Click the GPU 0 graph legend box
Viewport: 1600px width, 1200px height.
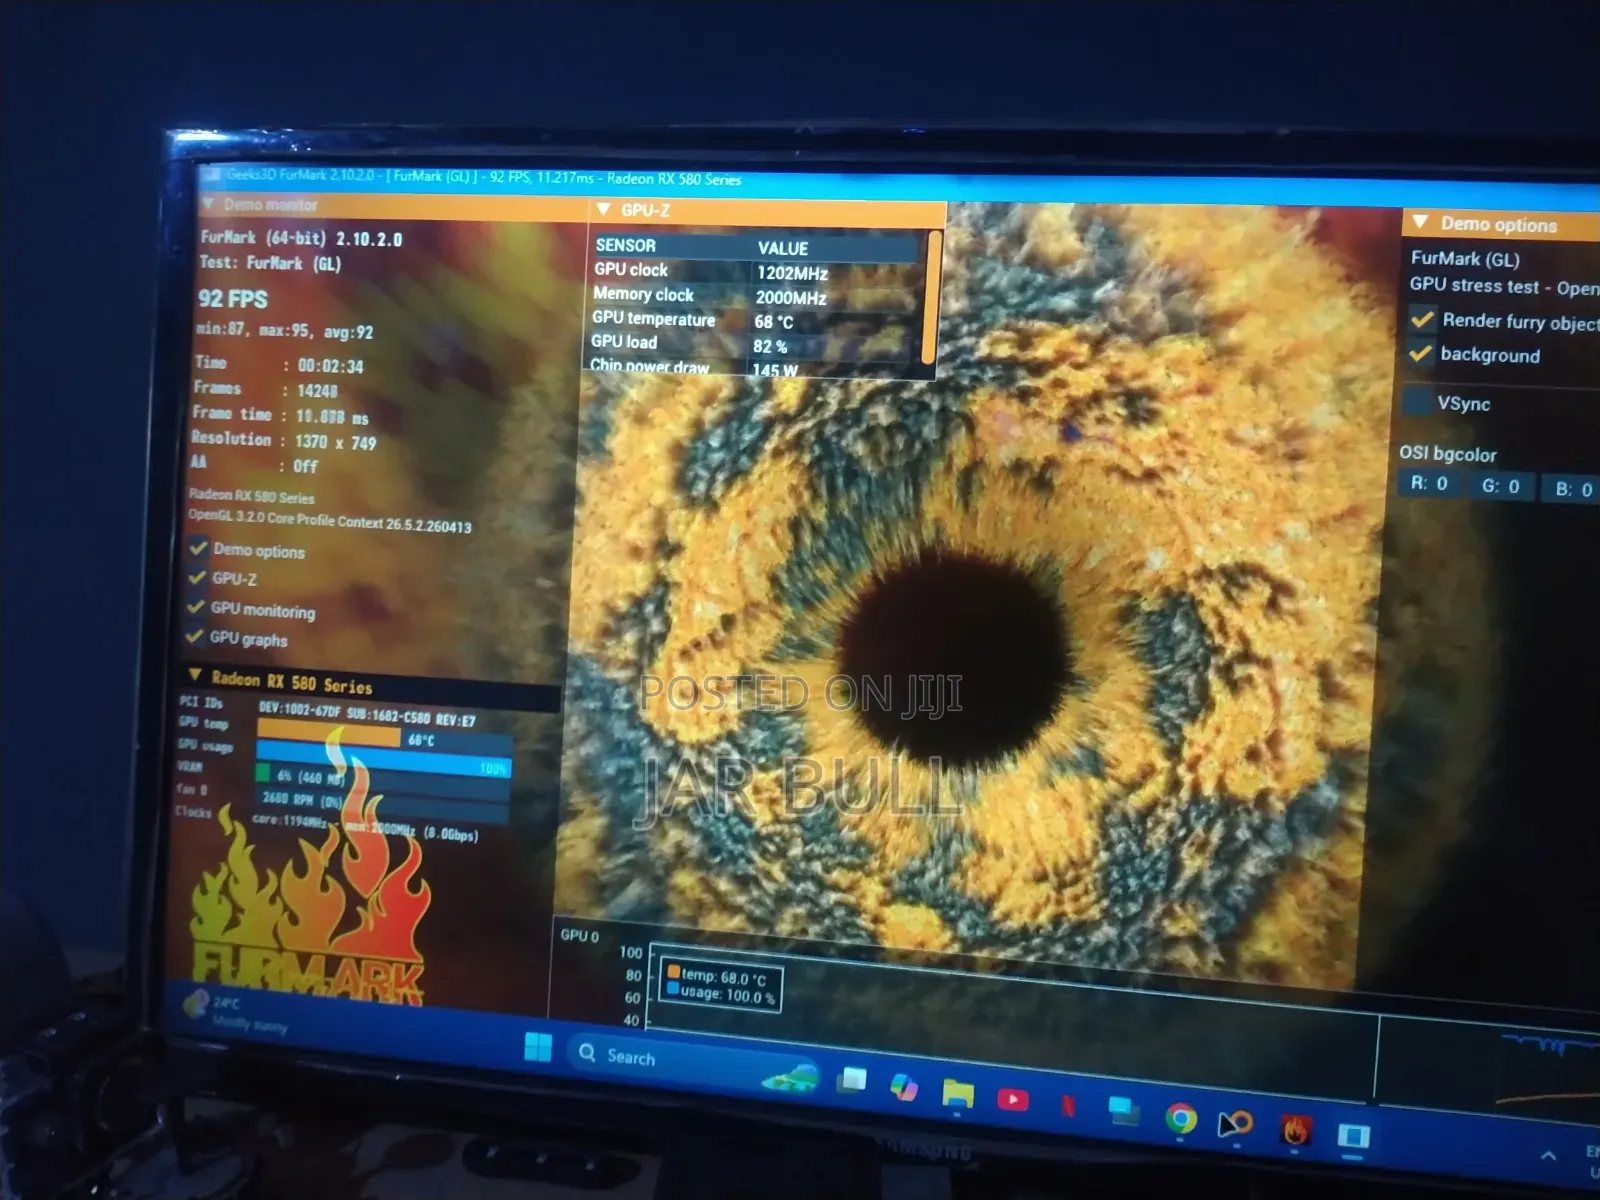[x=720, y=984]
